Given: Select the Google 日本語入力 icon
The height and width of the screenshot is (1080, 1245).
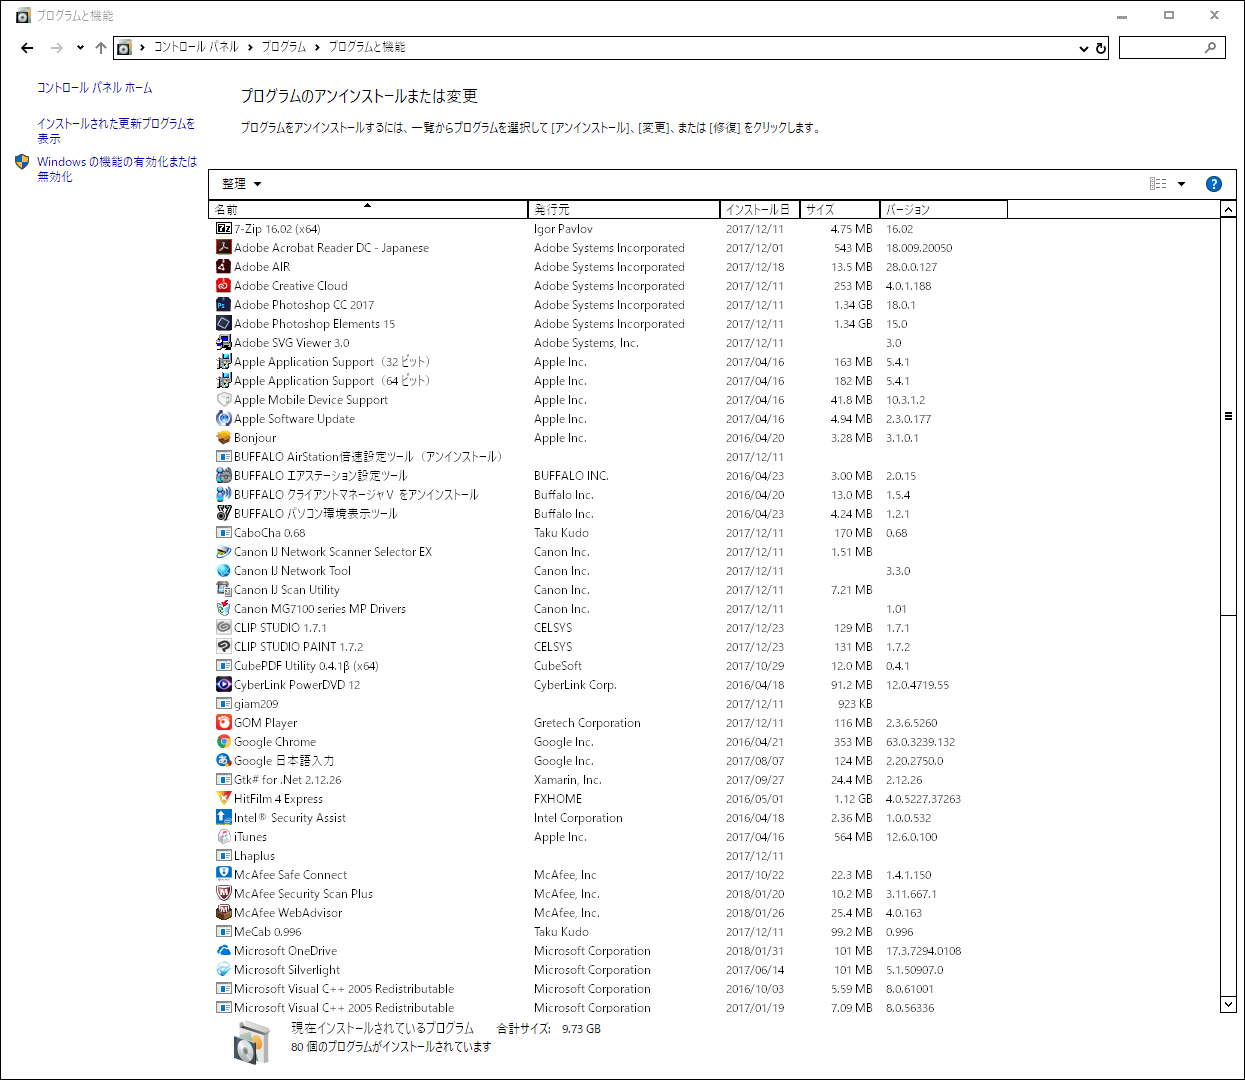Looking at the screenshot, I should point(224,761).
